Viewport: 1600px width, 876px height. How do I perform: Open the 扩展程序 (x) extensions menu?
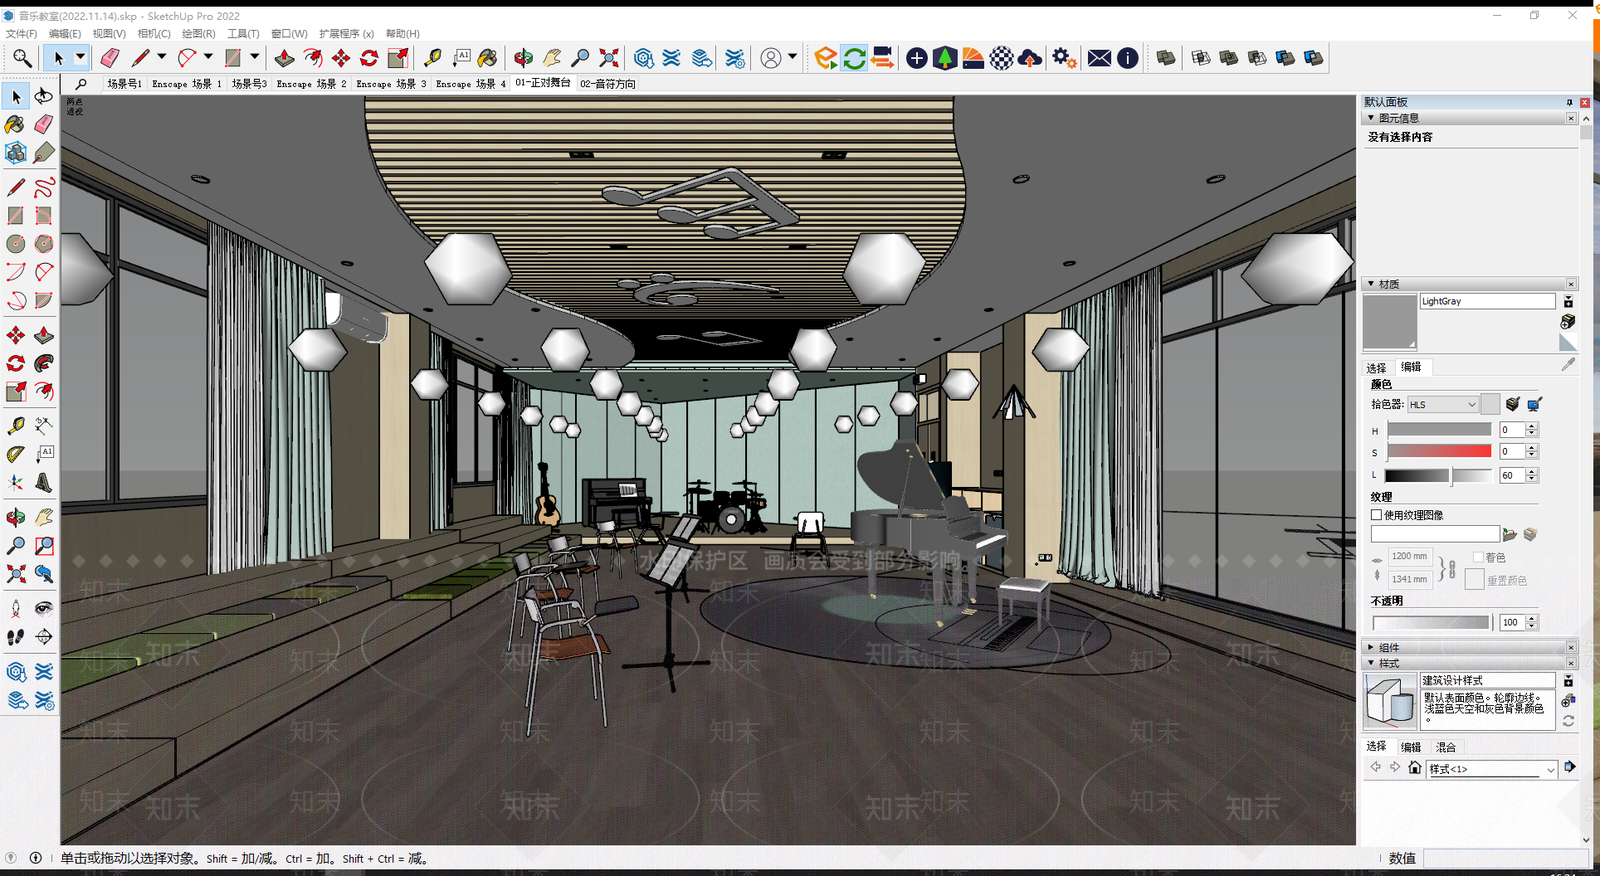click(x=346, y=34)
